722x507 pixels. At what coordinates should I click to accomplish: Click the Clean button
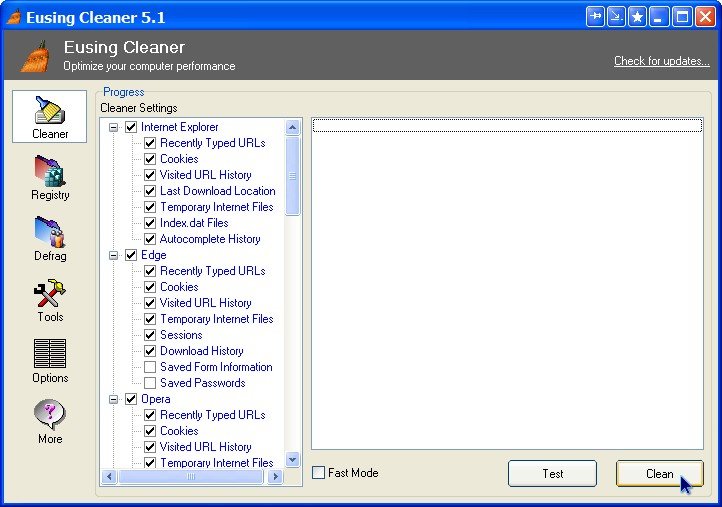coord(659,473)
